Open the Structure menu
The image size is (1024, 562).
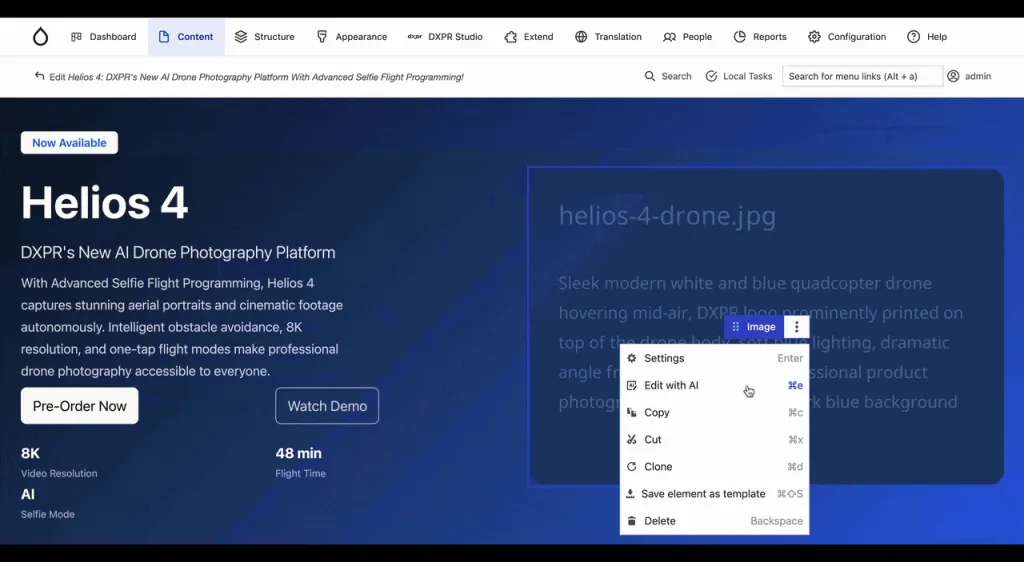[x=264, y=37]
